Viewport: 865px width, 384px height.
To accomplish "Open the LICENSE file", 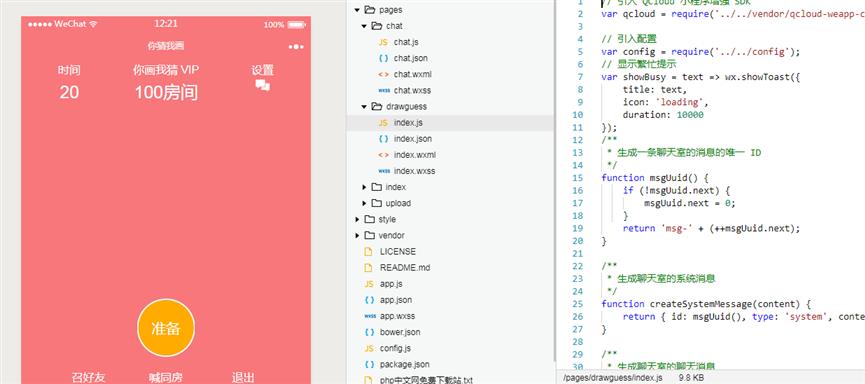I will pyautogui.click(x=398, y=252).
